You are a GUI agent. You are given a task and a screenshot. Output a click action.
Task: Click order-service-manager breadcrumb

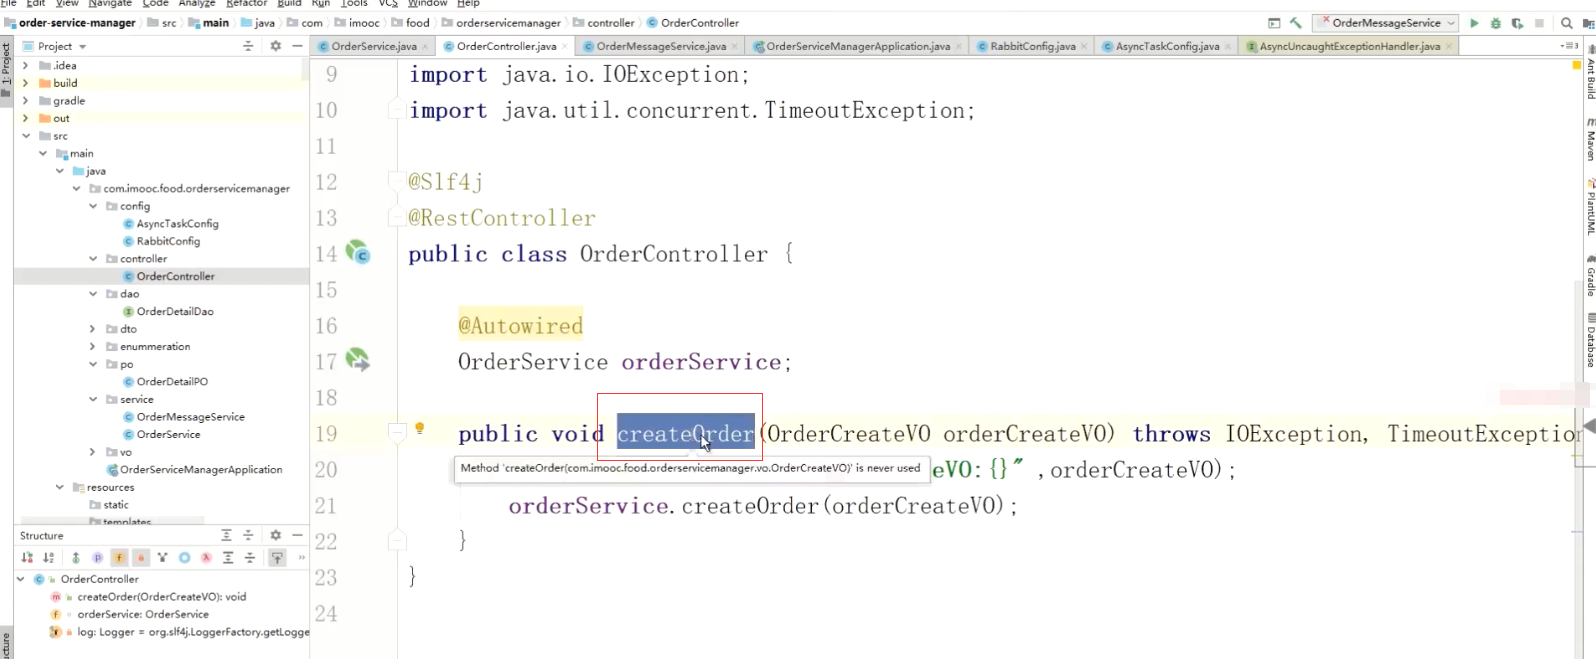pos(70,23)
